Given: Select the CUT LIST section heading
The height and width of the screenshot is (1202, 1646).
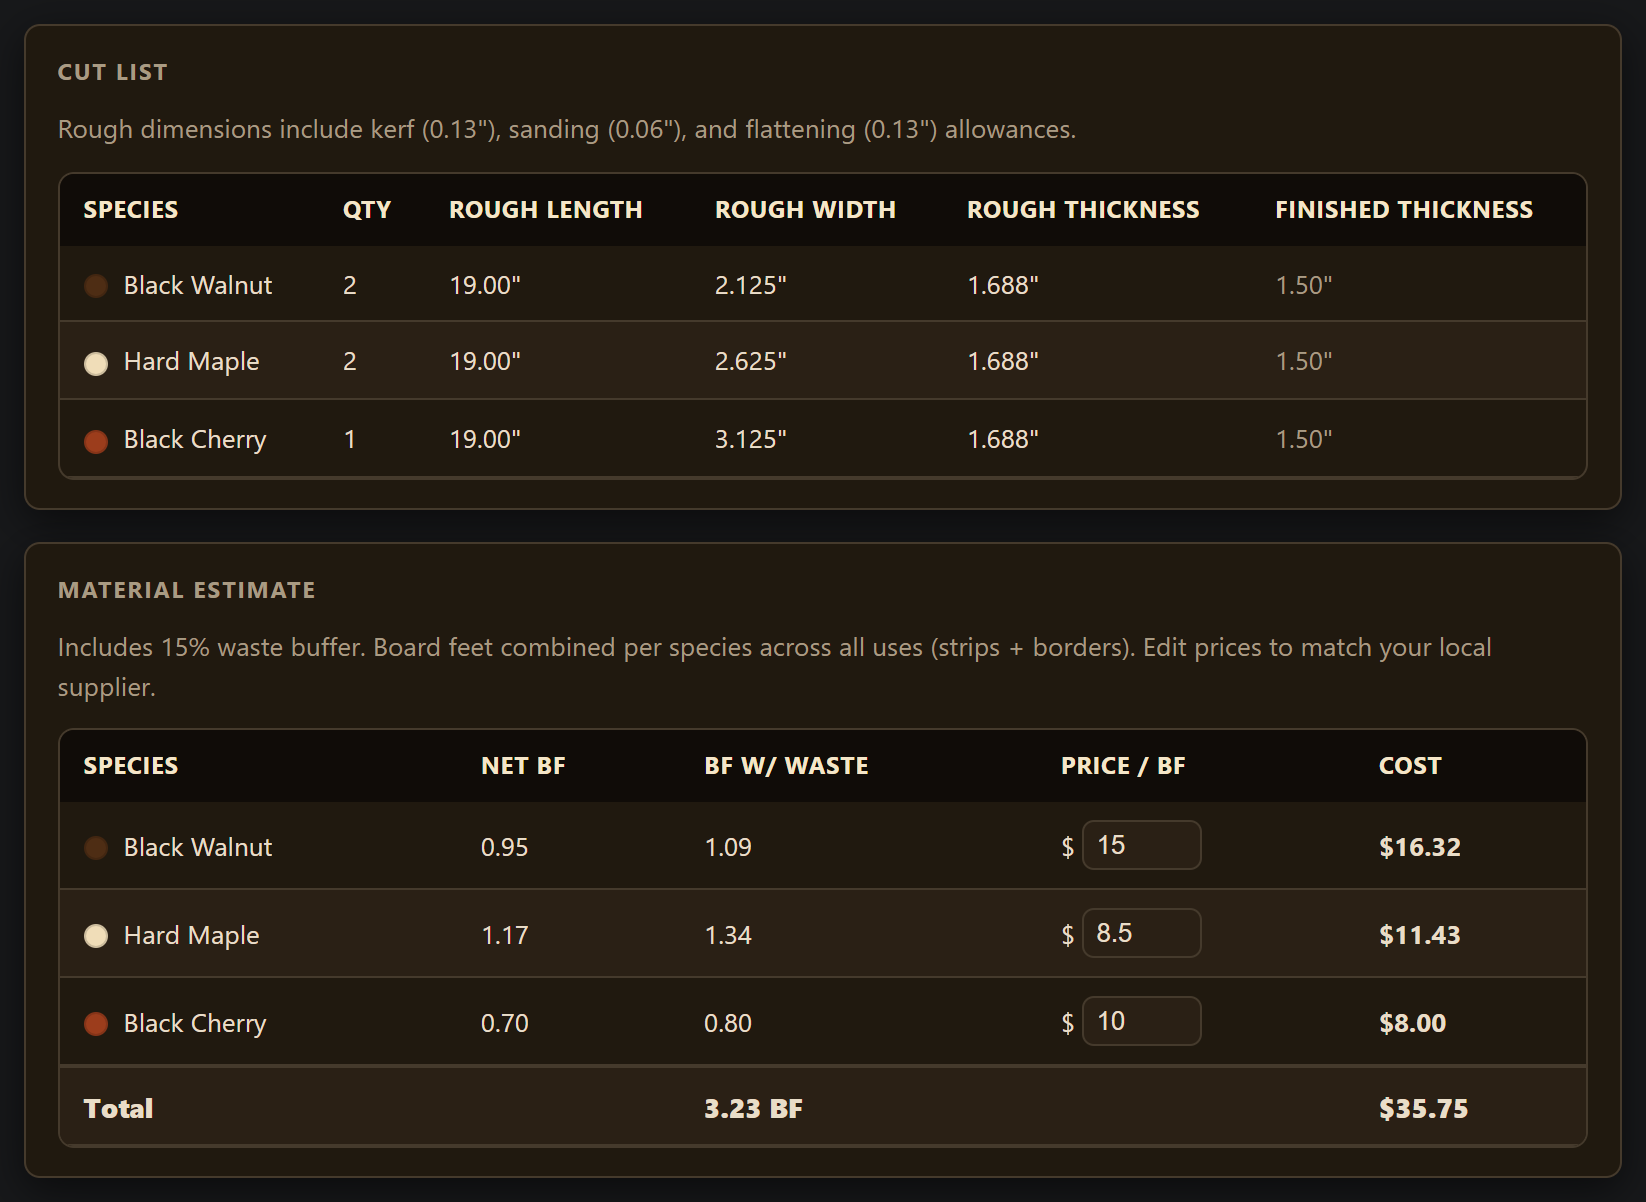Looking at the screenshot, I should [x=113, y=72].
